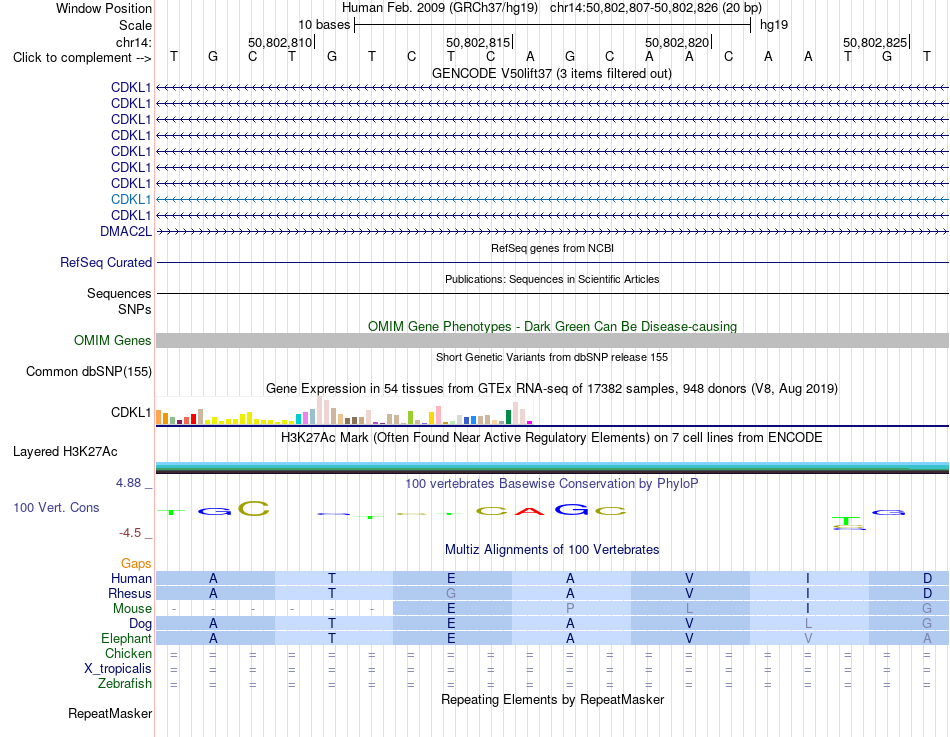This screenshot has width=950, height=737.
Task: Click the gray G in the Rhesus row under E
Action: [451, 594]
